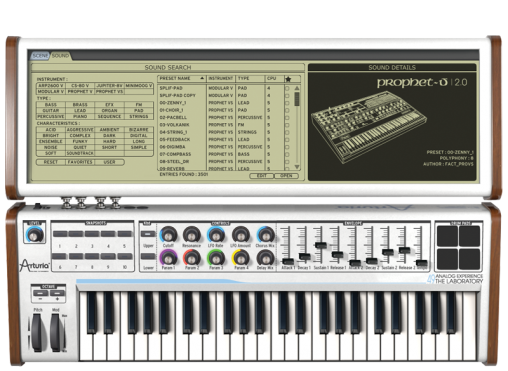The width and height of the screenshot is (508, 371).
Task: Click the Chorus Mix knob
Action: 265,235
